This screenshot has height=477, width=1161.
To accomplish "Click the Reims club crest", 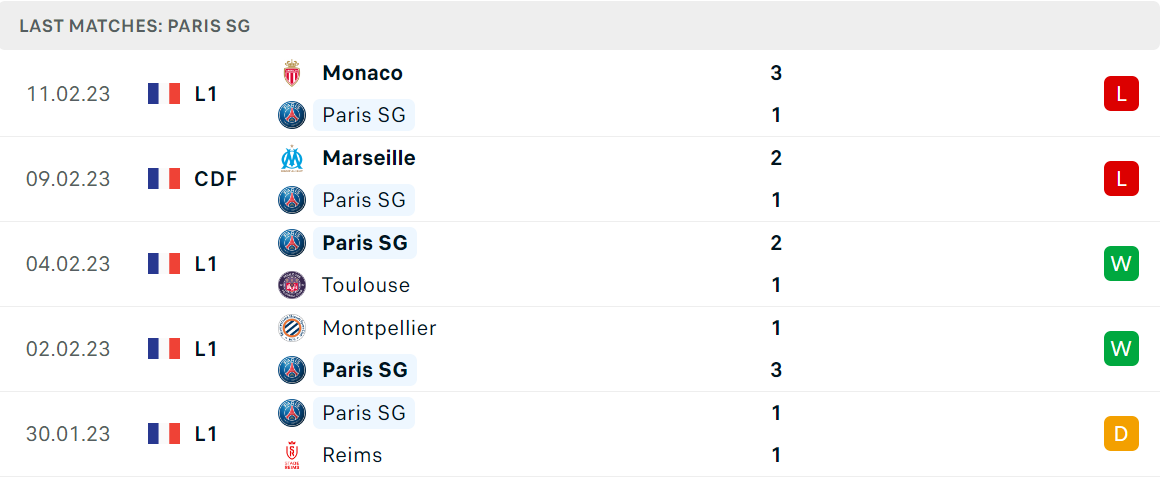I will [292, 455].
